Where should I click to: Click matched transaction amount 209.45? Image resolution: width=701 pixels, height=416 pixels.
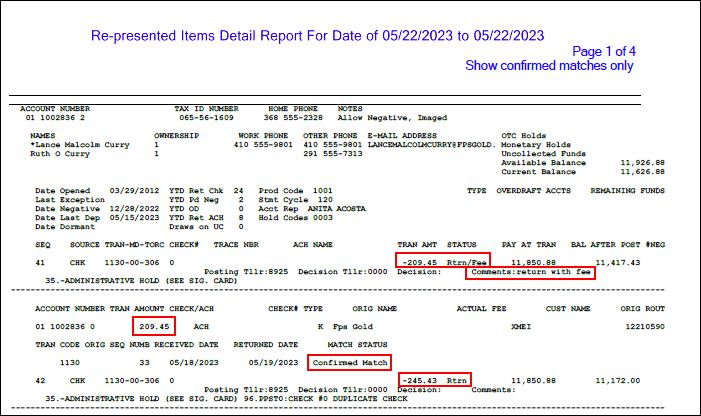point(154,327)
